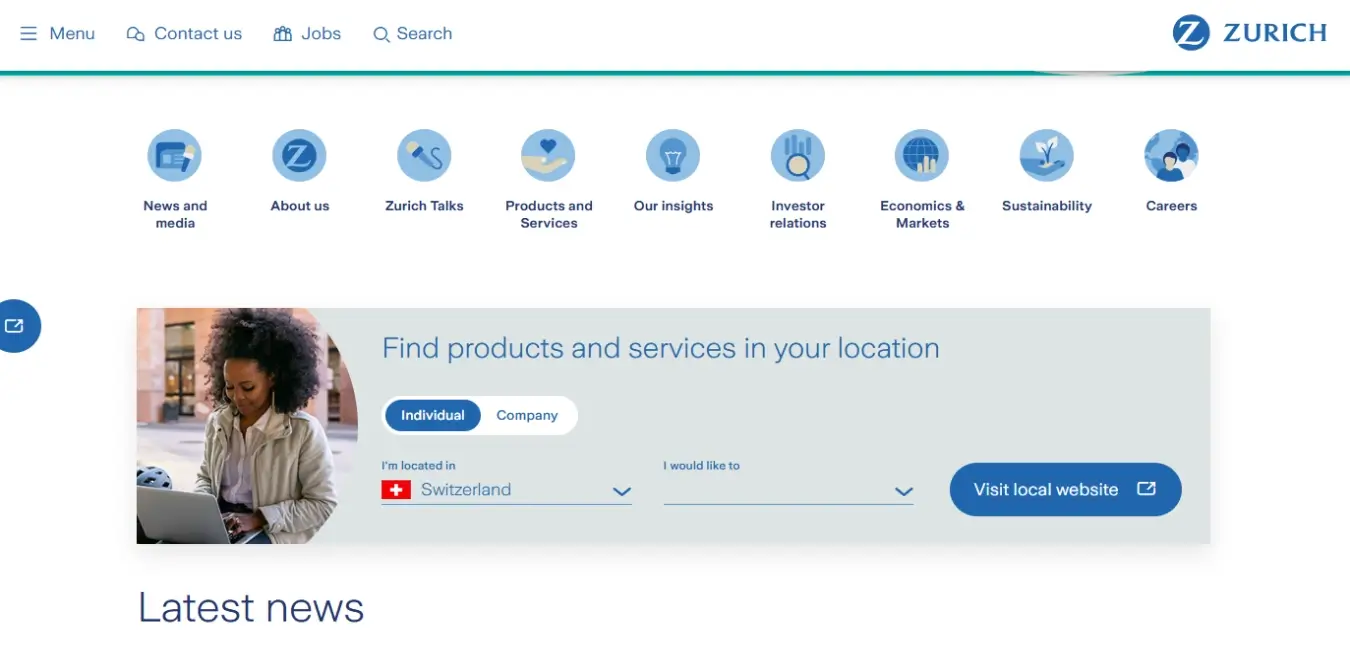Click the Menu text label
Screen dimensions: 1350x654
coord(72,34)
